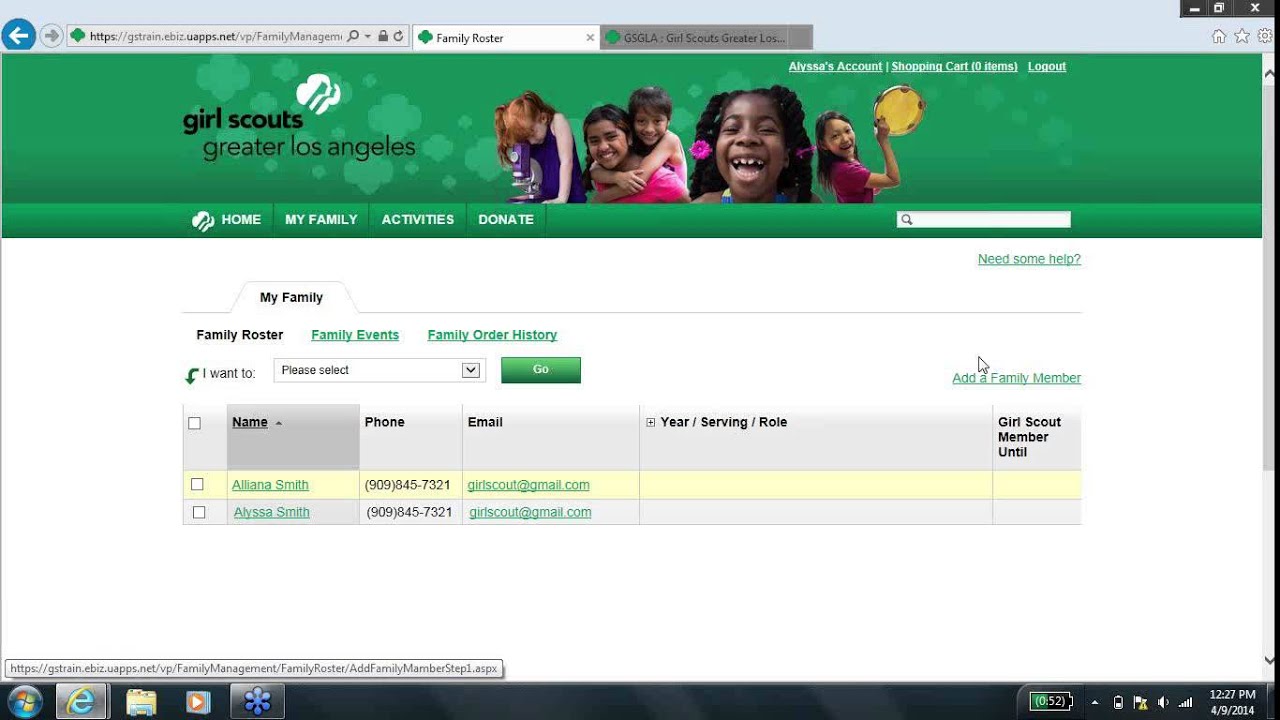The image size is (1280, 720).
Task: Open File Explorer folder on taskbar
Action: tap(142, 702)
